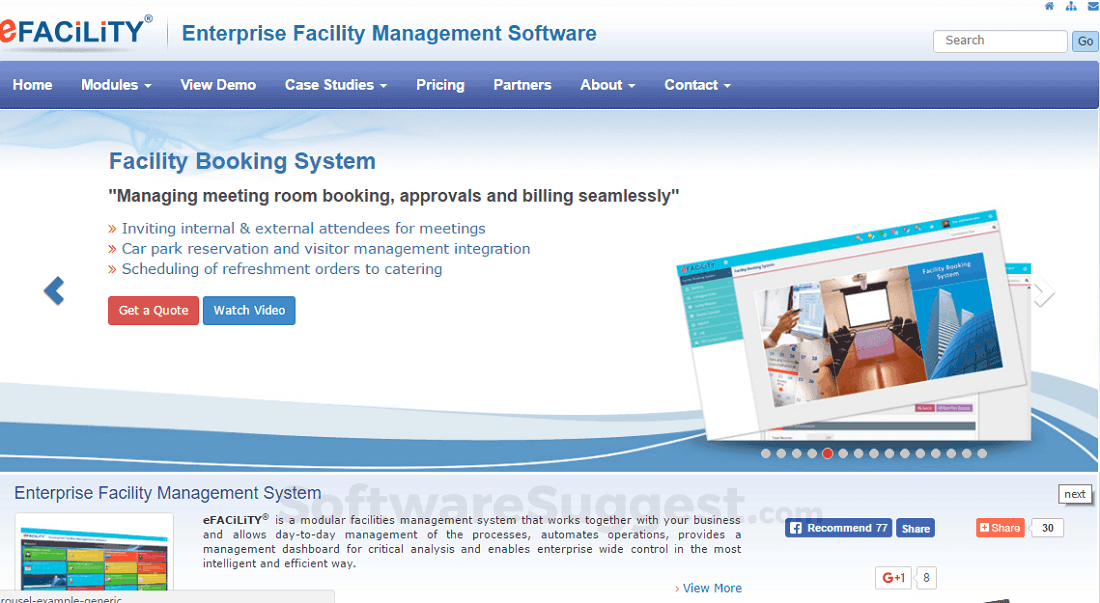
Task: Click the orange Share icon with plus sign
Action: pos(999,527)
